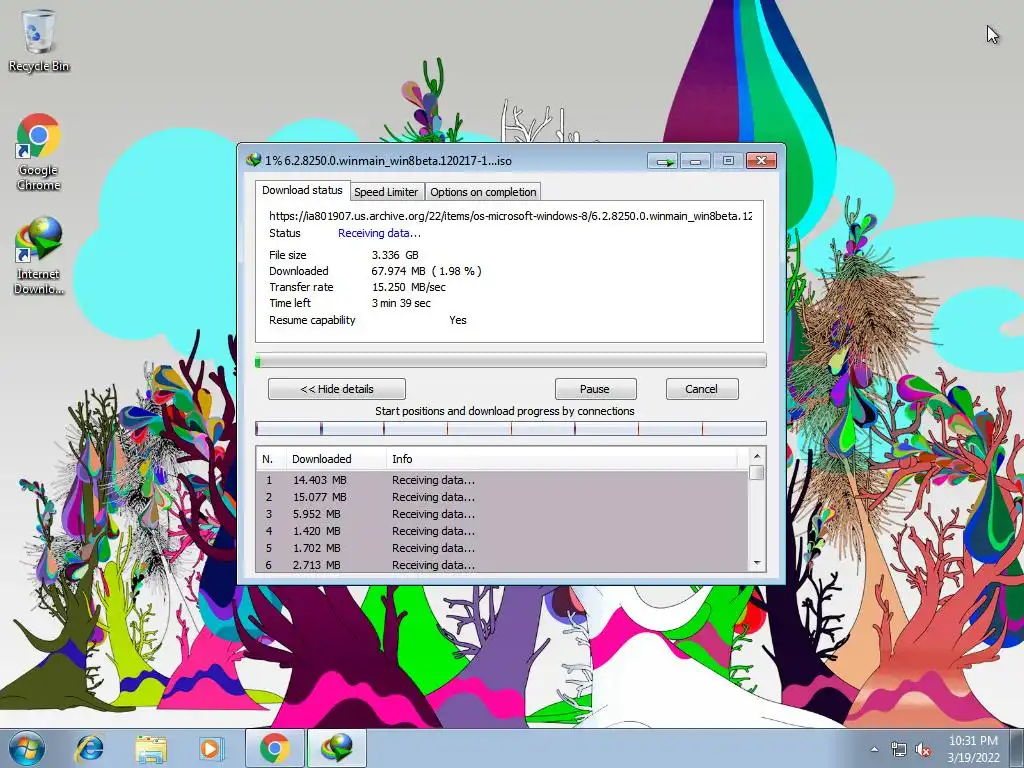The height and width of the screenshot is (768, 1024).
Task: Cancel the download
Action: (x=702, y=389)
